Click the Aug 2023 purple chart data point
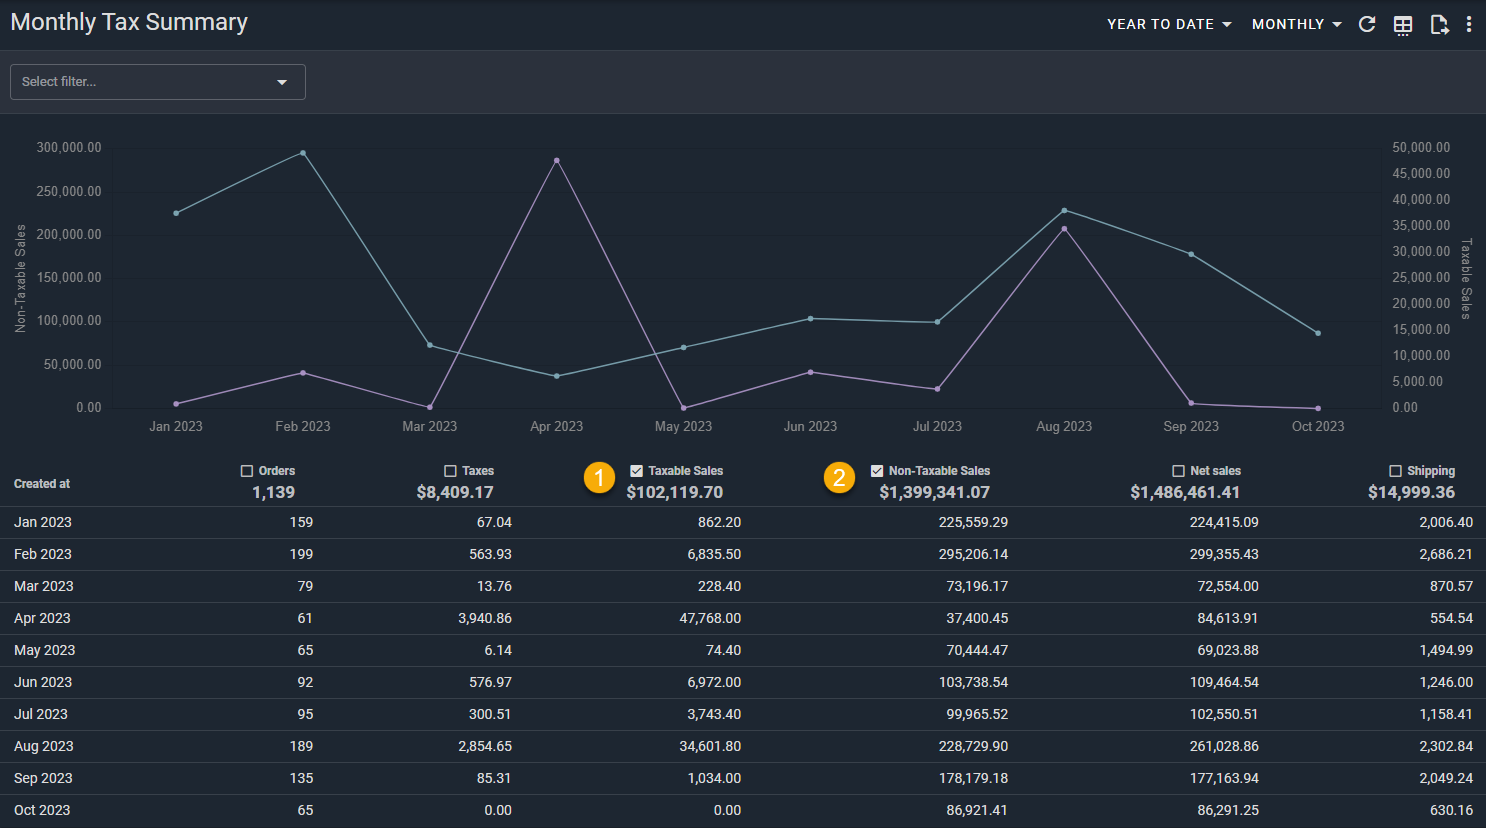Viewport: 1486px width, 828px height. pos(1064,229)
